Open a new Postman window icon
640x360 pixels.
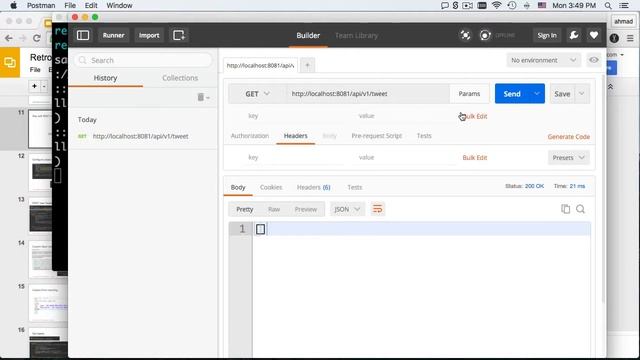click(179, 35)
